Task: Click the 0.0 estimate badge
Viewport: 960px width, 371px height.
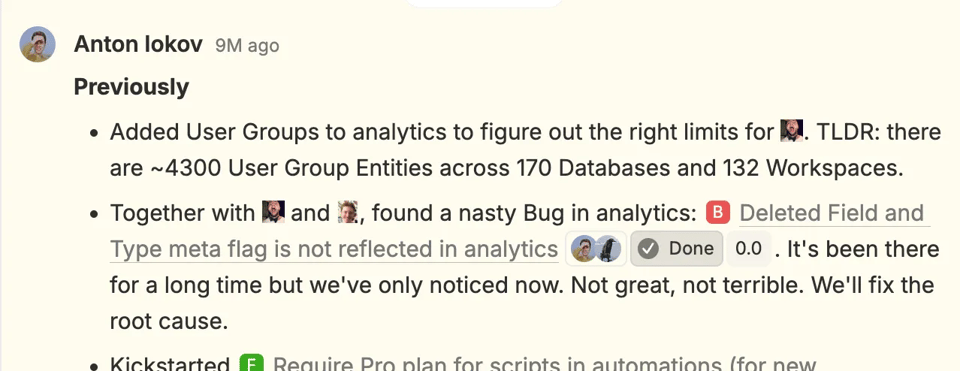Action: pyautogui.click(x=748, y=249)
